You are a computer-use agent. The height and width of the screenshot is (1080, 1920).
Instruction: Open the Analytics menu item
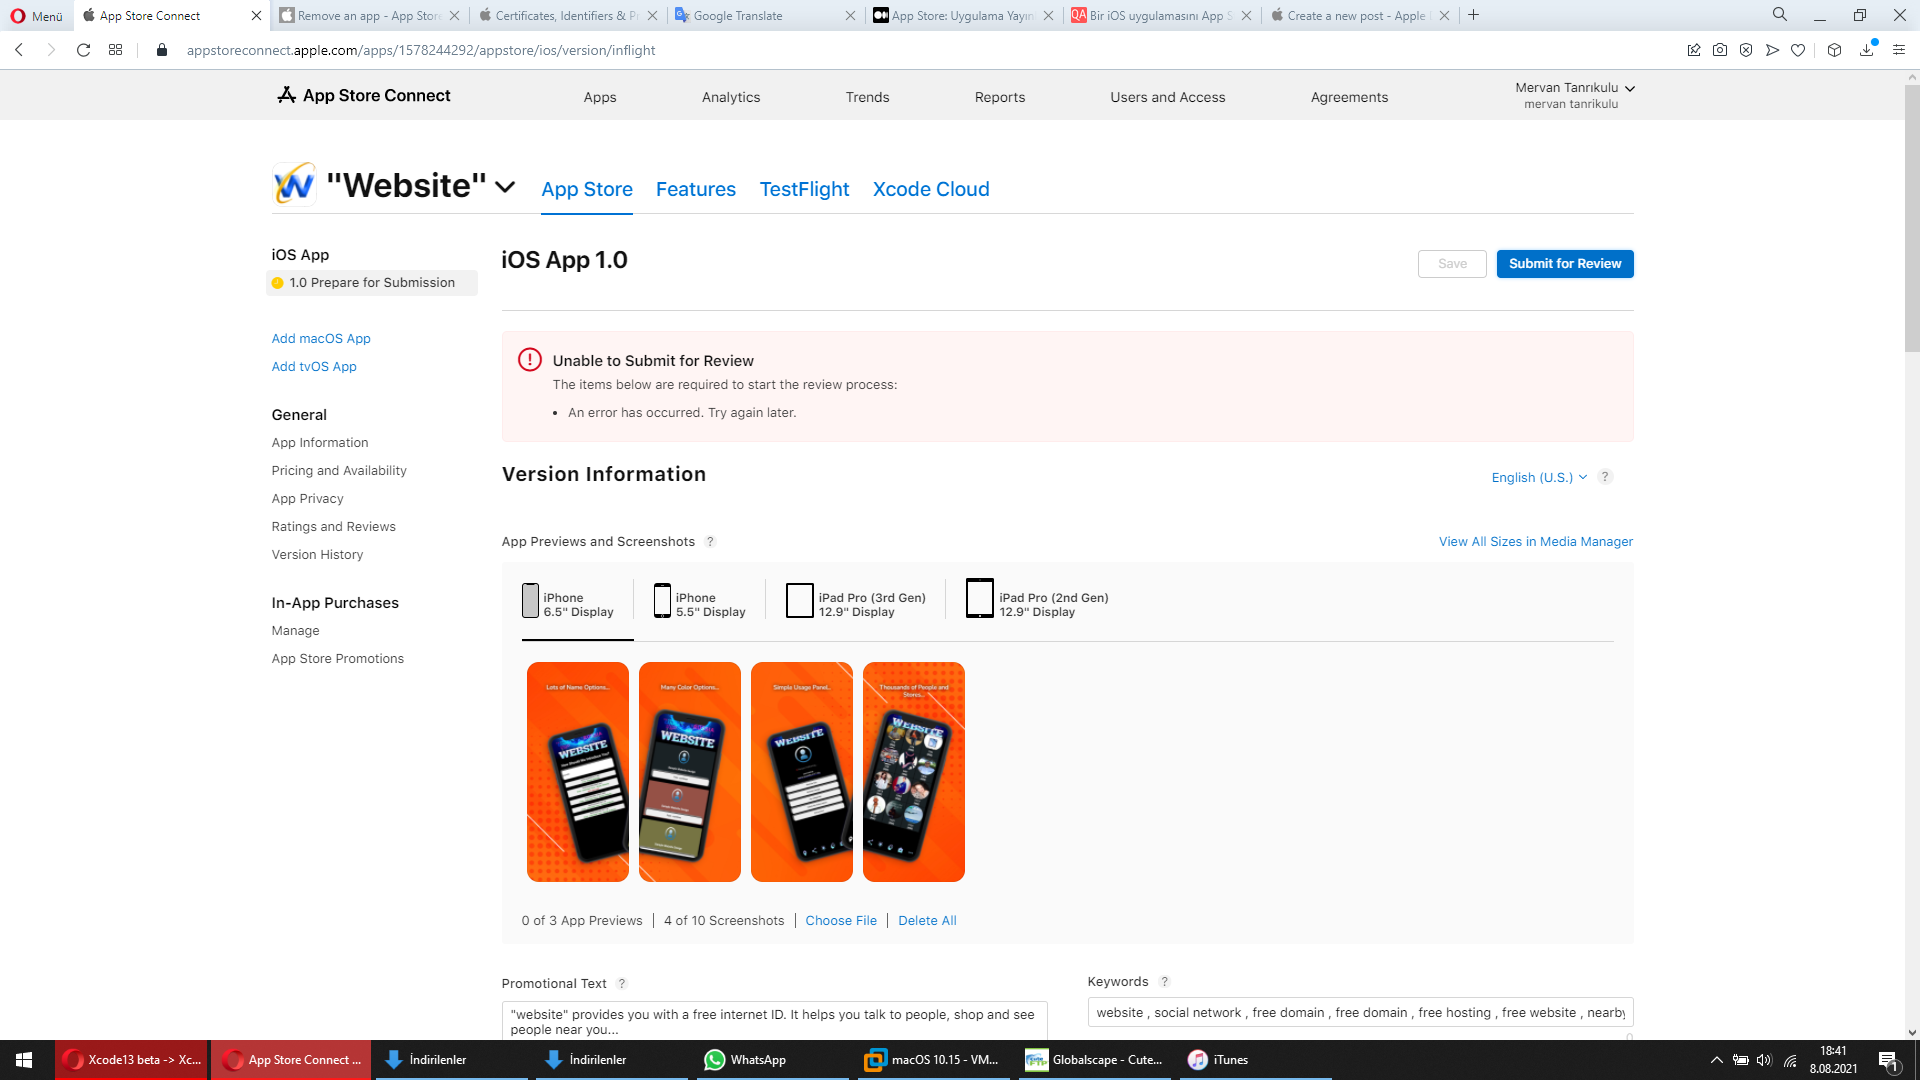click(x=731, y=97)
